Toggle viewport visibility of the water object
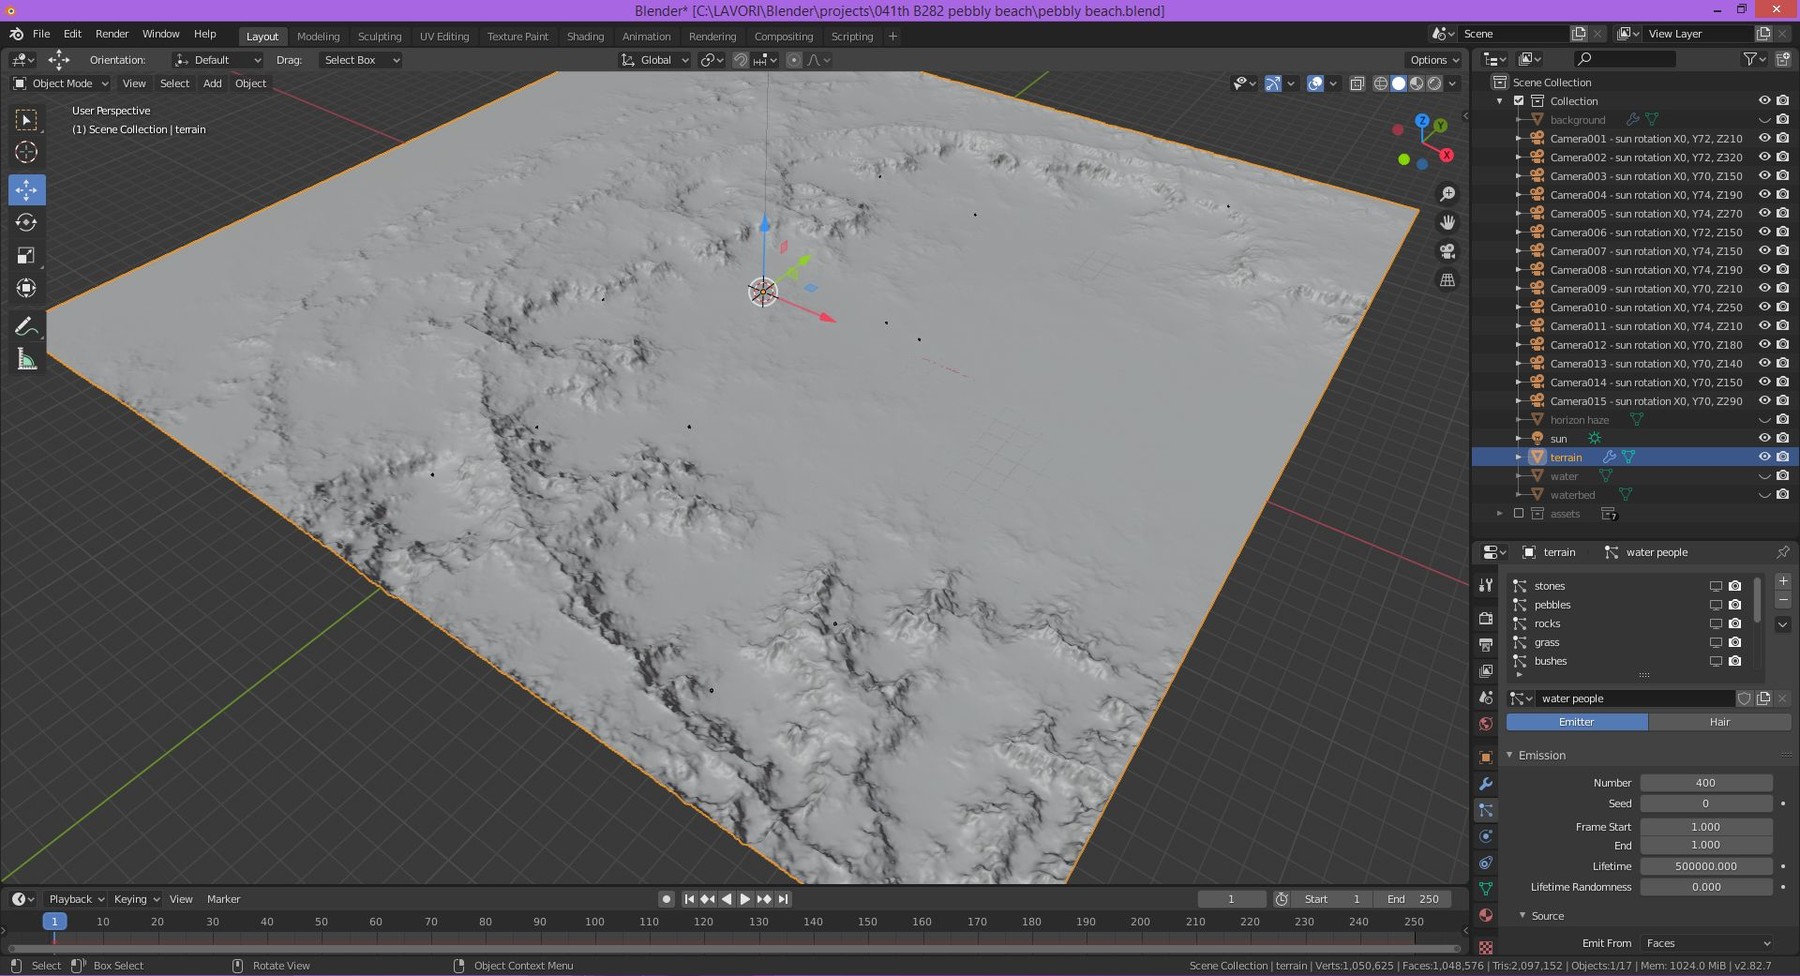Image resolution: width=1800 pixels, height=976 pixels. (x=1764, y=476)
